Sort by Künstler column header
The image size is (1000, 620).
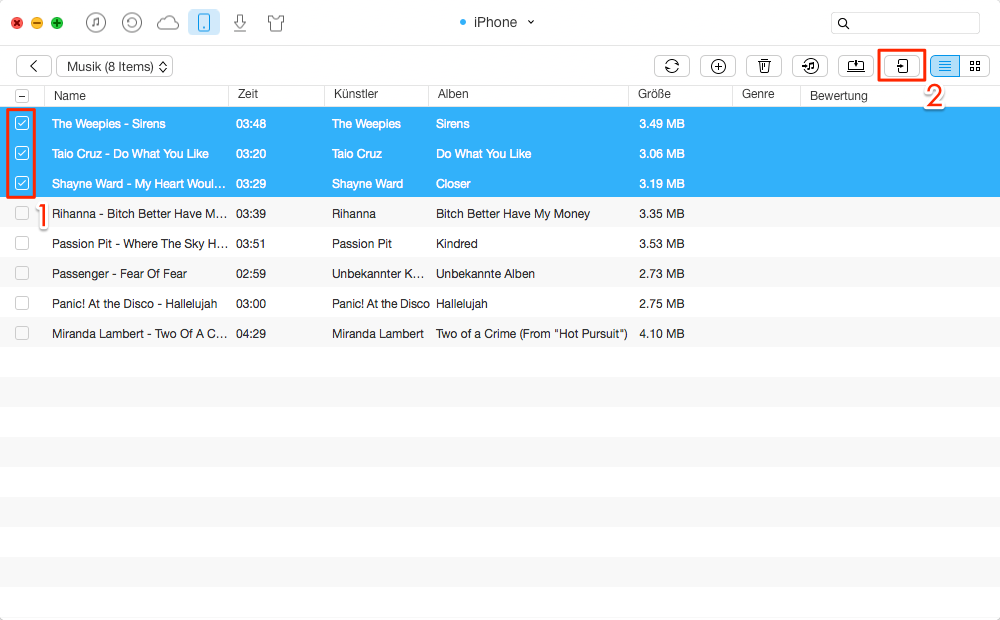[x=356, y=94]
